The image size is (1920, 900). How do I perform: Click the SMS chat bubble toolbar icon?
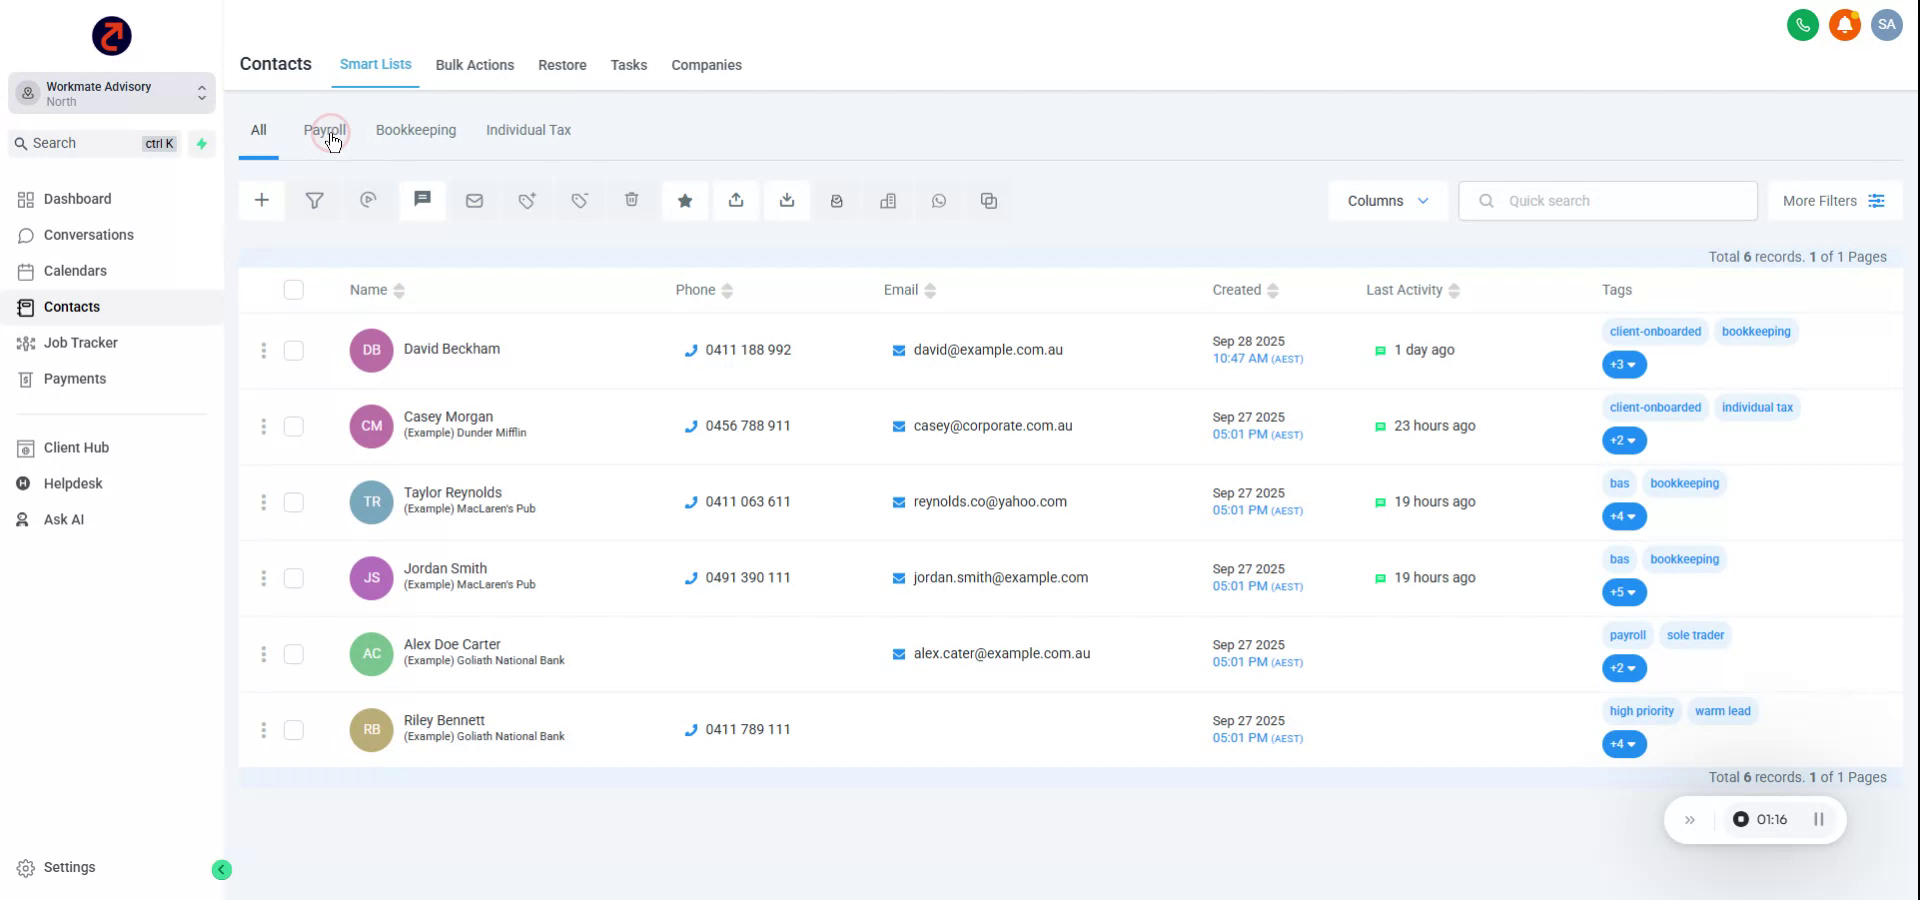point(422,200)
